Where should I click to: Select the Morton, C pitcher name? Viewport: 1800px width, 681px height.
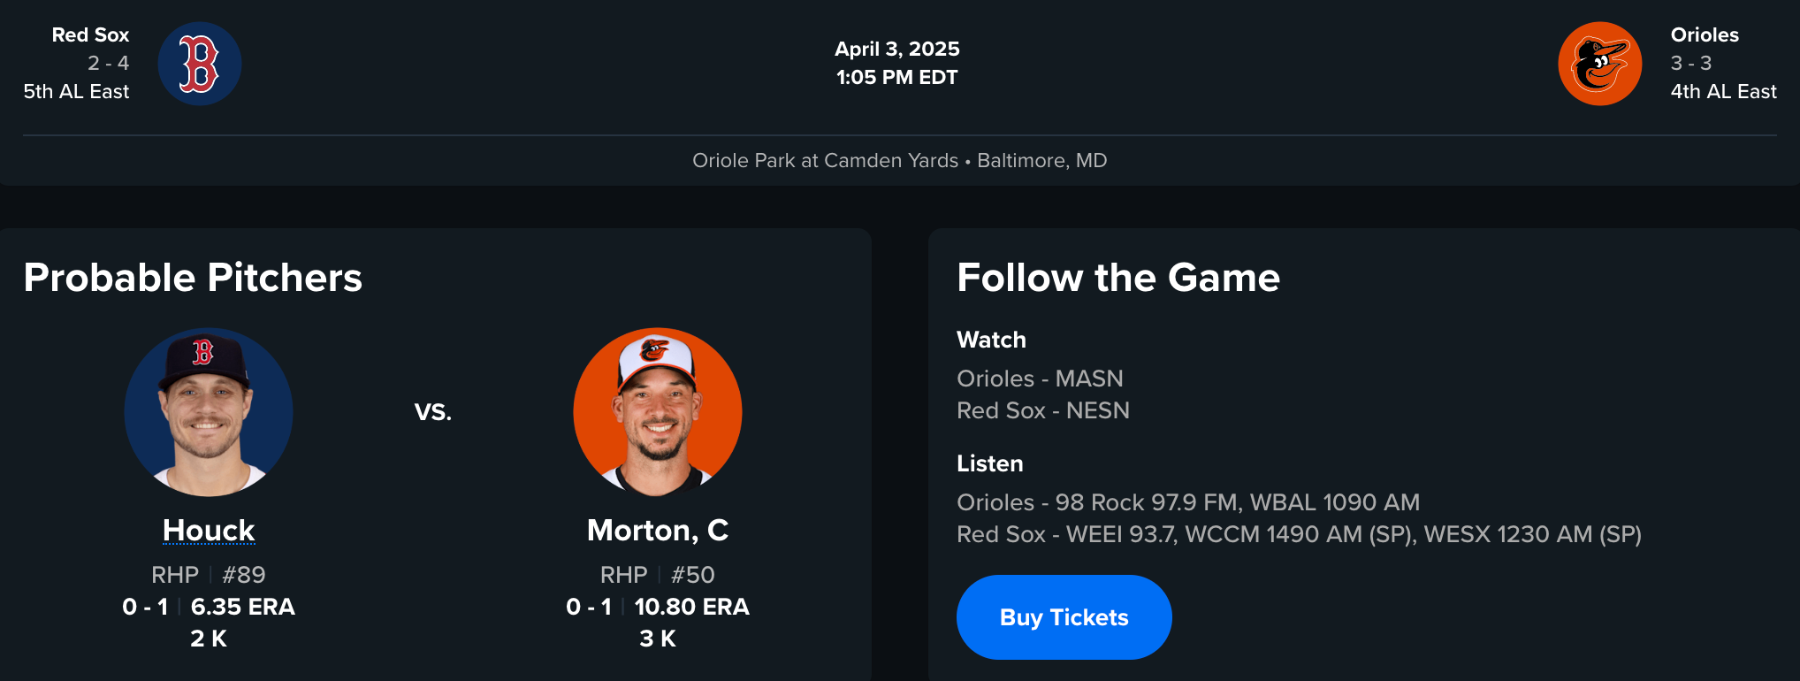(657, 530)
